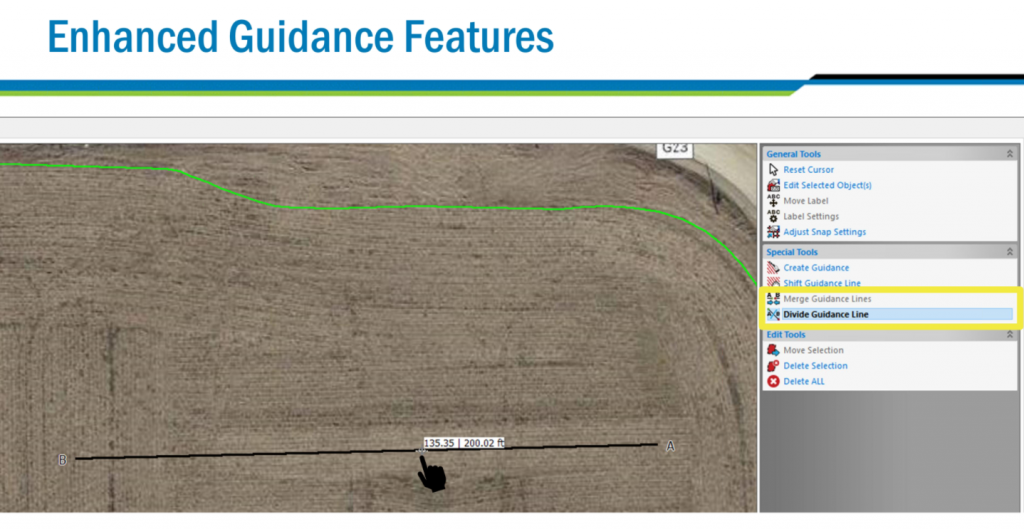The height and width of the screenshot is (529, 1024).
Task: Click the green guidance line on the map
Action: (x=418, y=207)
